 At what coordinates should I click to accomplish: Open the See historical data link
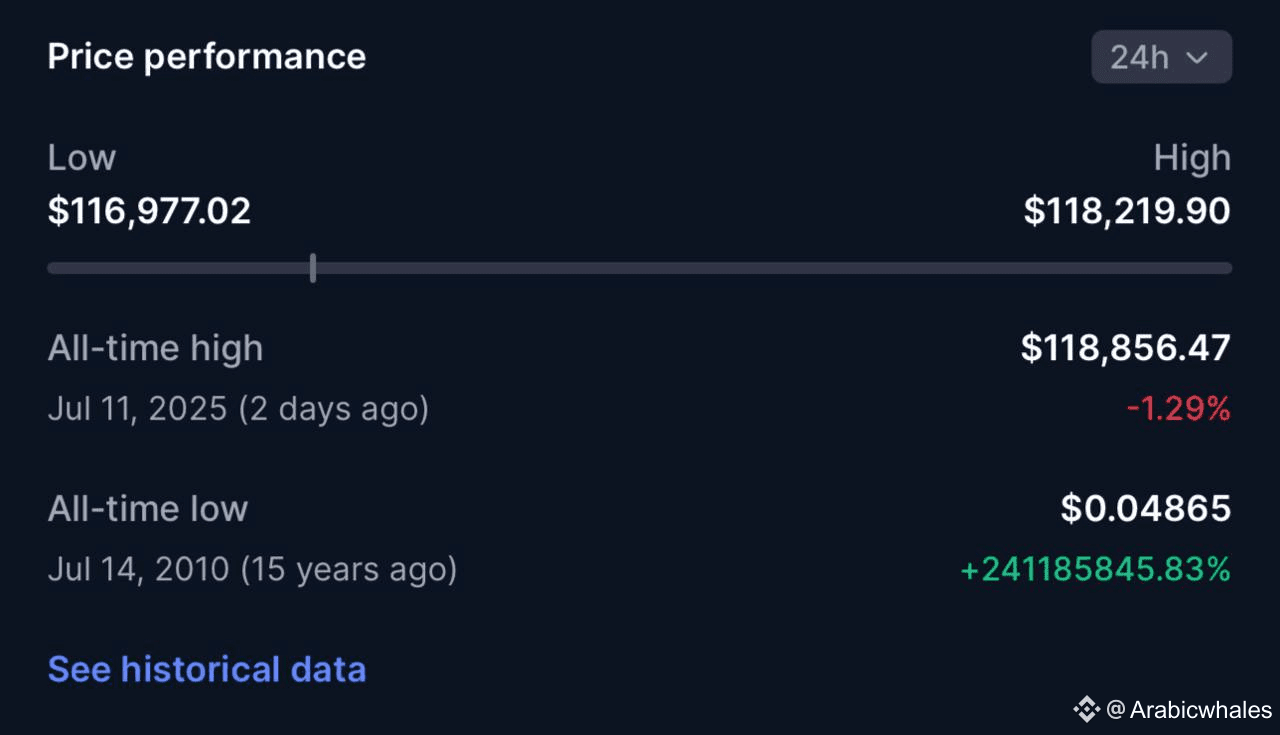[207, 669]
